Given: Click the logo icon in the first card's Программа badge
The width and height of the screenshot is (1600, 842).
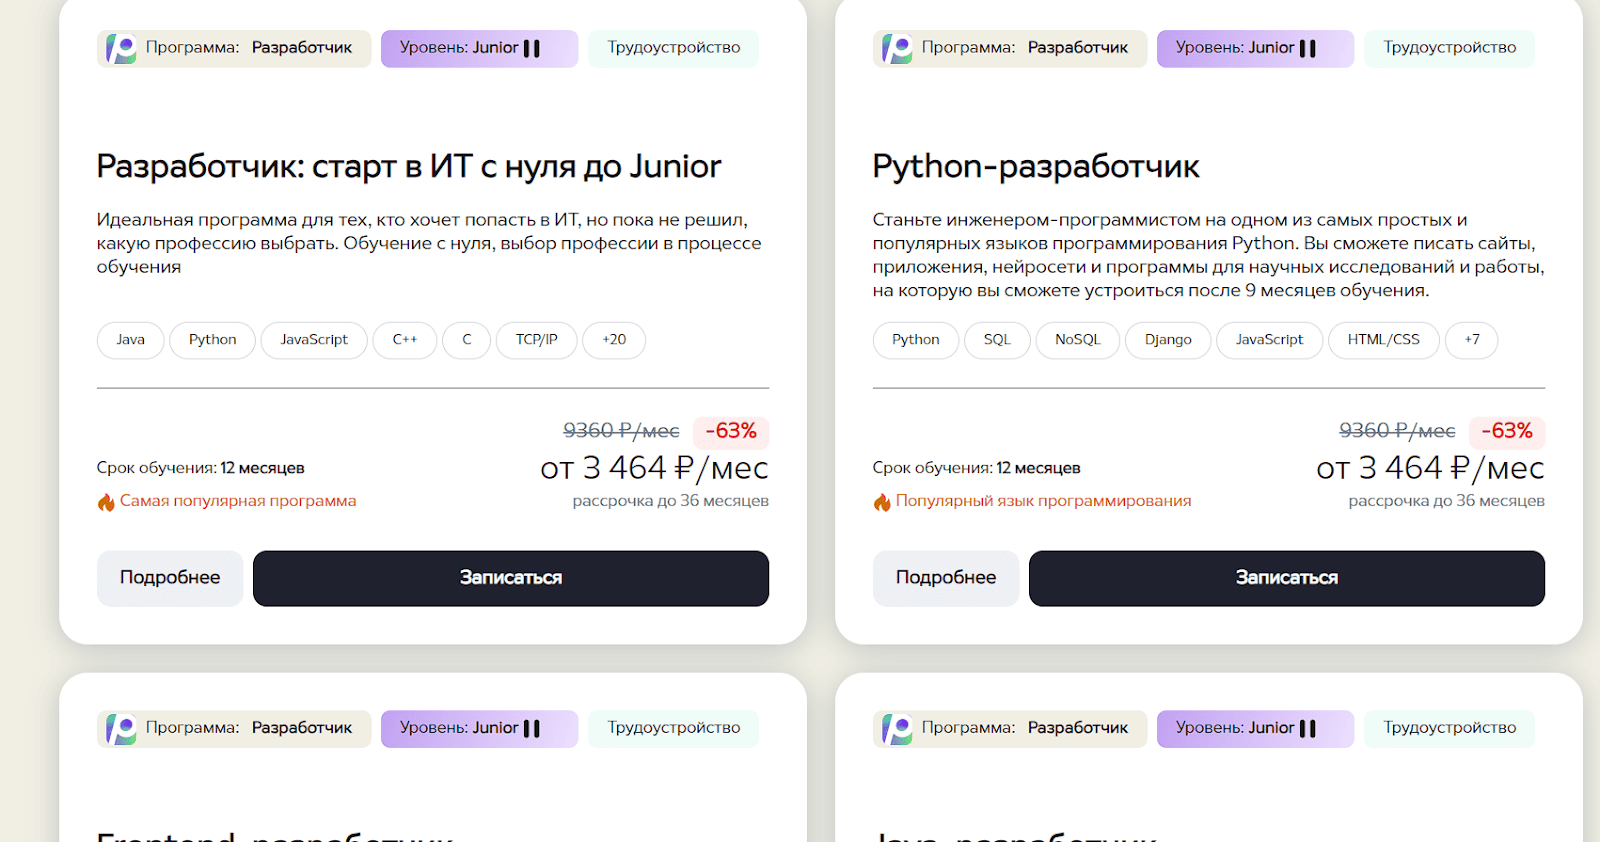Looking at the screenshot, I should (121, 48).
